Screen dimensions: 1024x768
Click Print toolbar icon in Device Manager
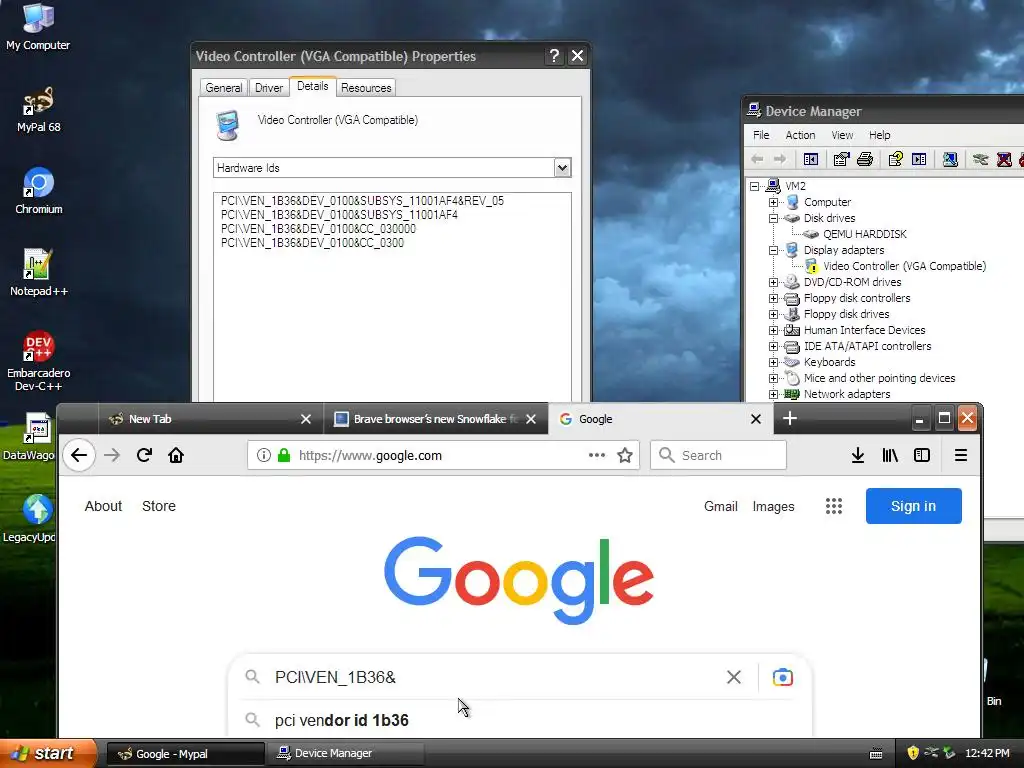865,159
